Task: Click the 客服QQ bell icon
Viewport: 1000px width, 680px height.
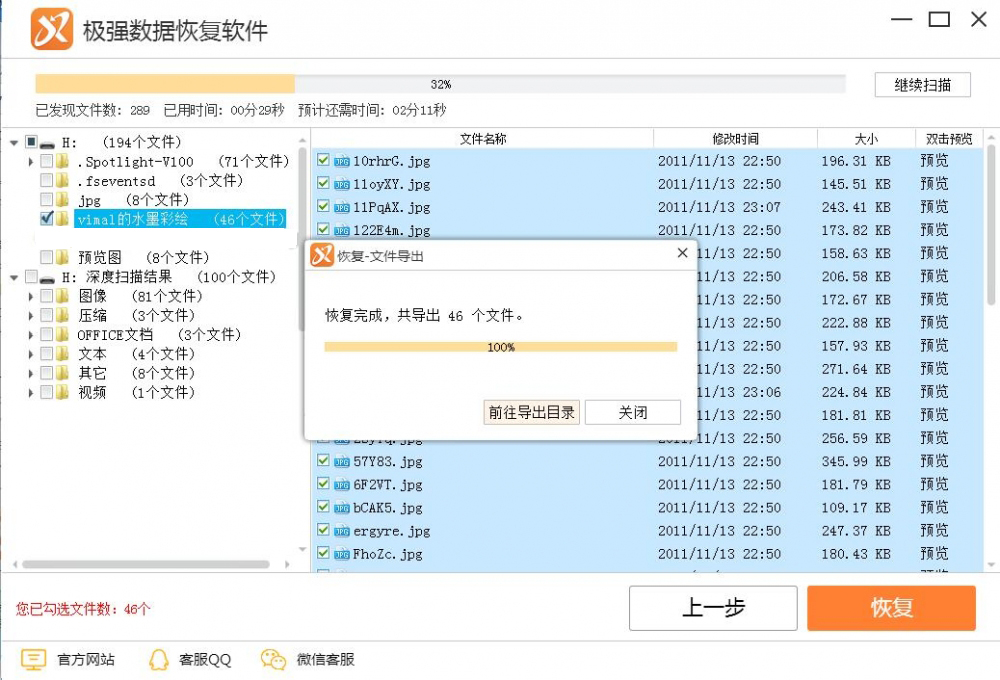Action: [157, 659]
